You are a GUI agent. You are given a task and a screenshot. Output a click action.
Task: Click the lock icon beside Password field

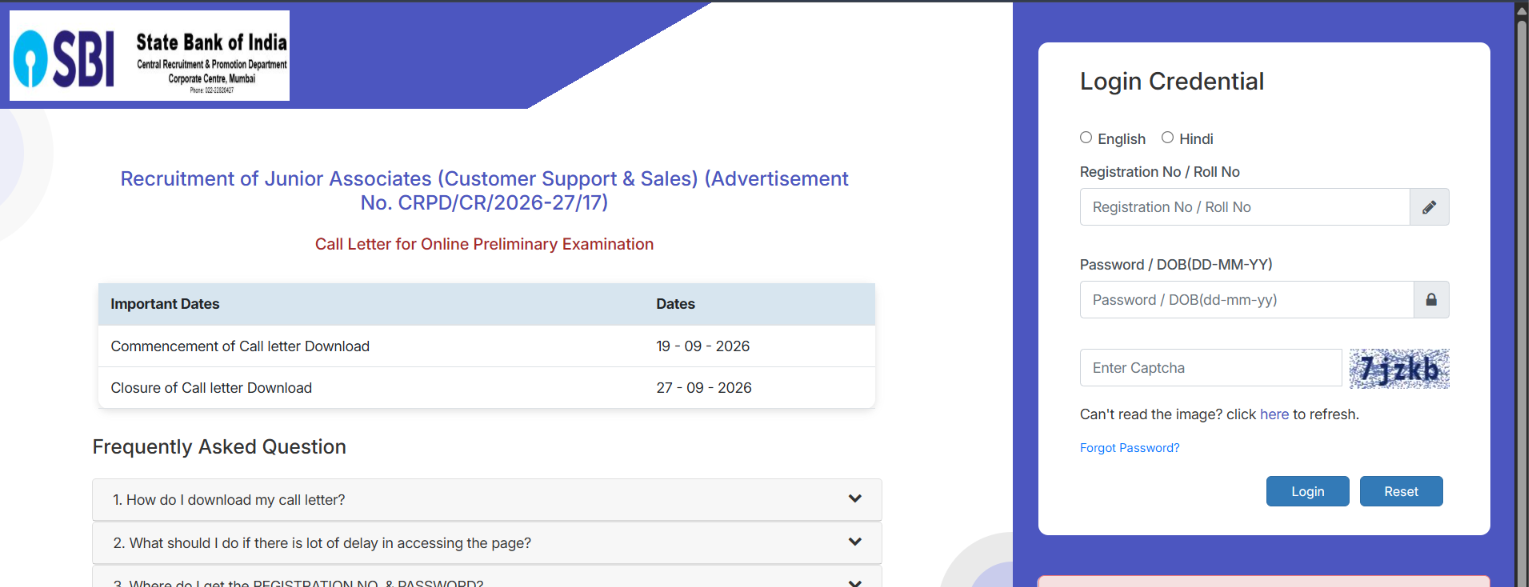coord(1431,300)
